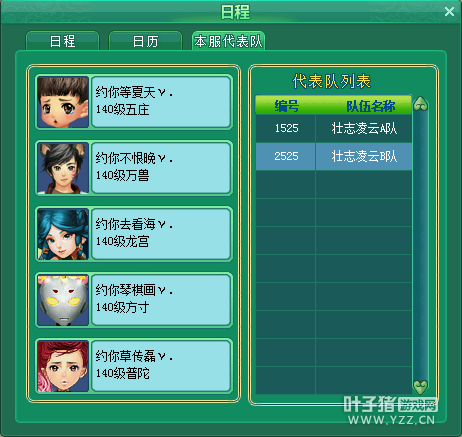Open the 日历 tab
This screenshot has width=462, height=437.
145,41
